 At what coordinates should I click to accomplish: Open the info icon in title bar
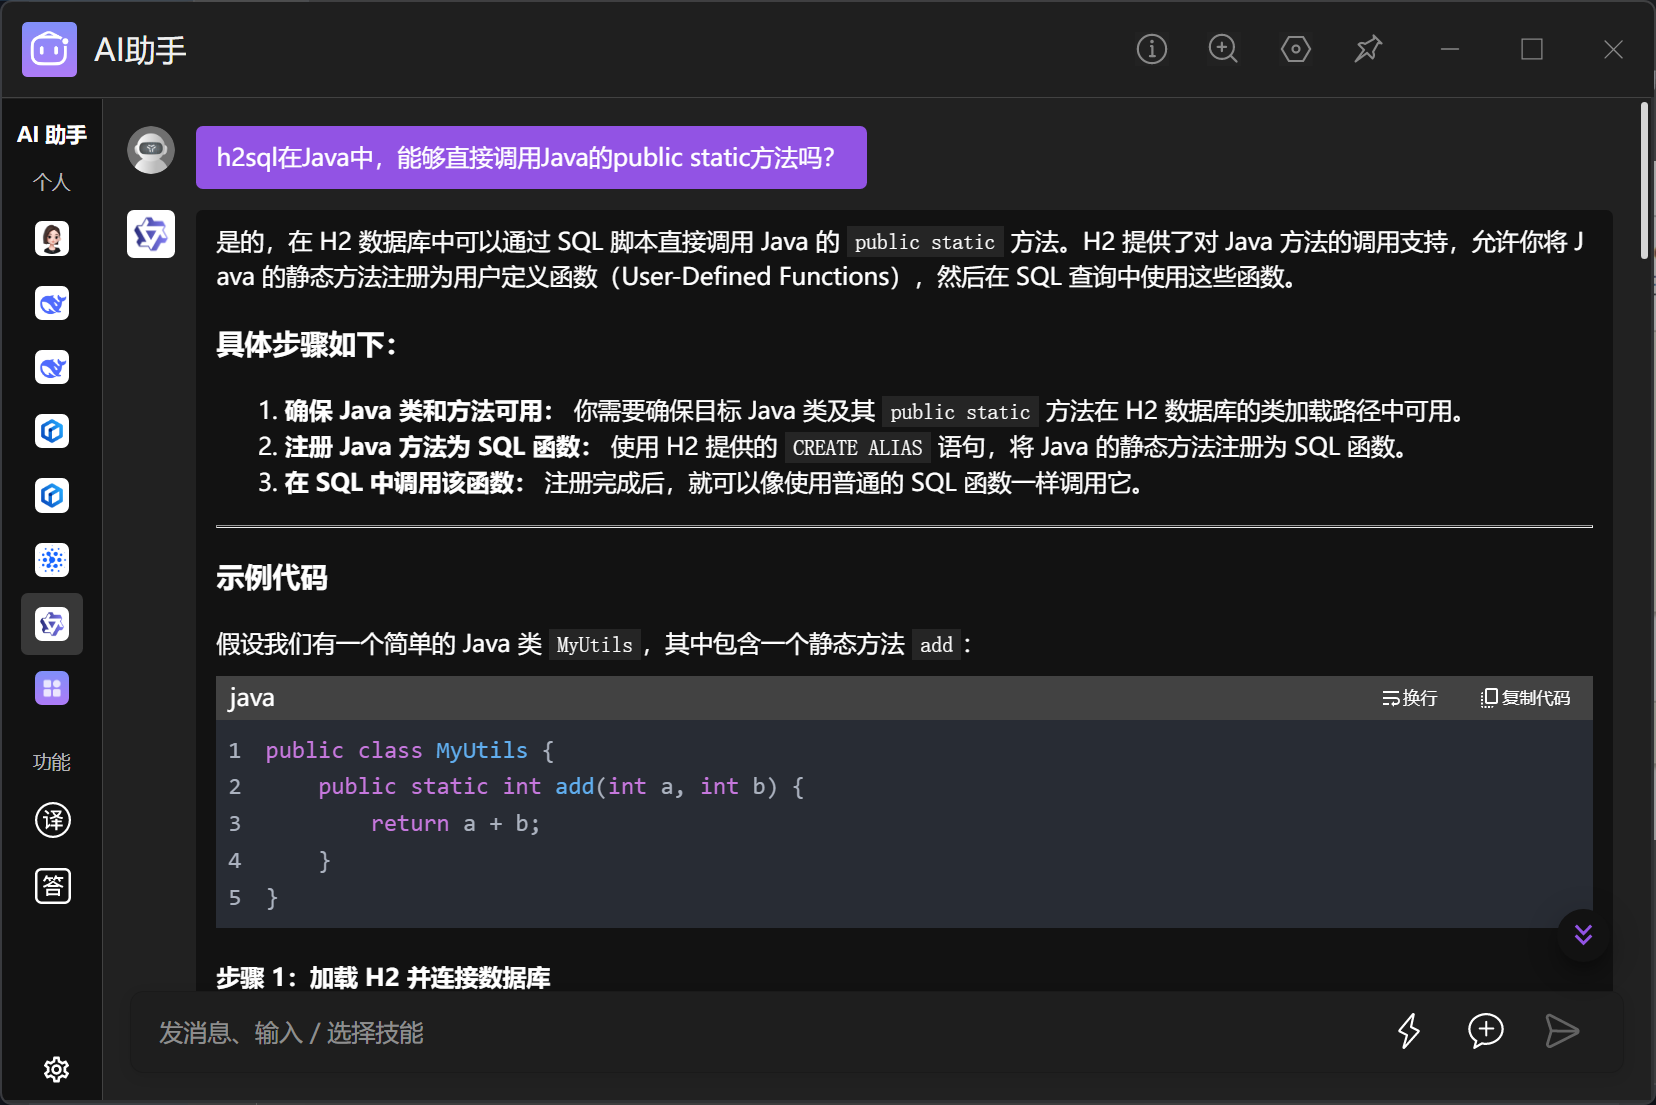[1151, 49]
